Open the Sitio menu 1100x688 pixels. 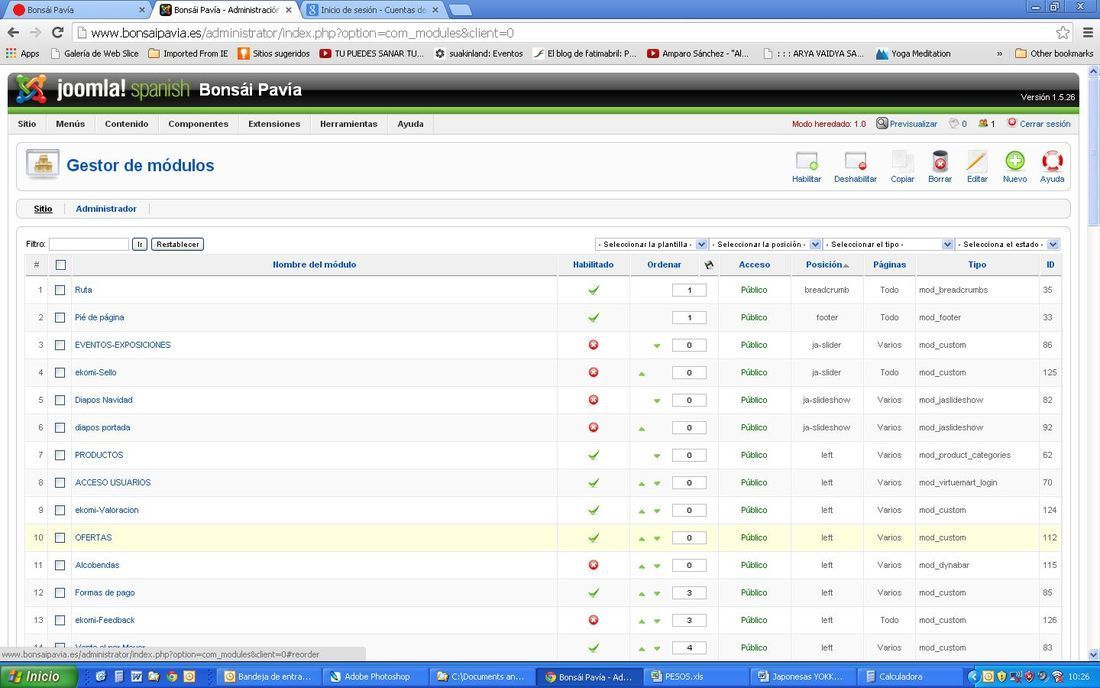tap(27, 123)
